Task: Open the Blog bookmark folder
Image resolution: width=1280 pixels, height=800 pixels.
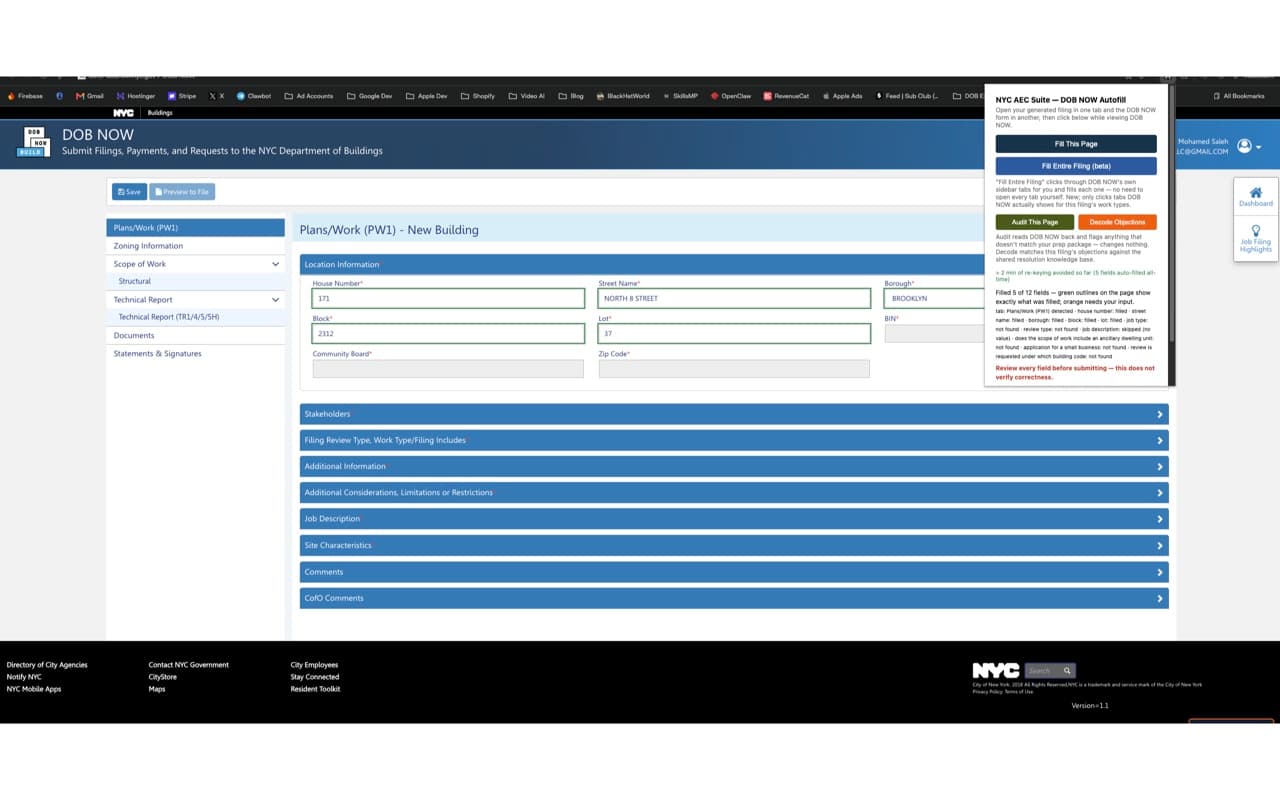Action: tap(571, 96)
